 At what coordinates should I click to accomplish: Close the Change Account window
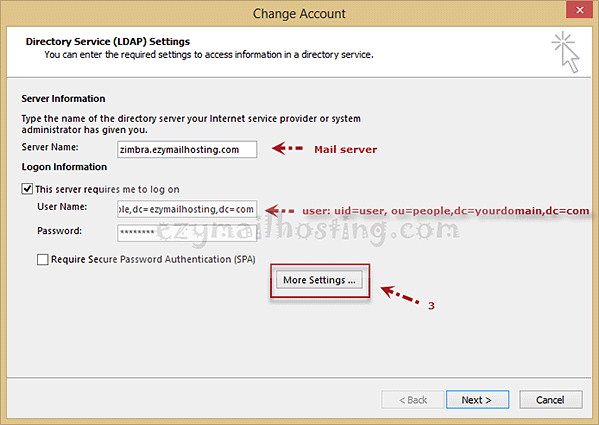[580, 10]
